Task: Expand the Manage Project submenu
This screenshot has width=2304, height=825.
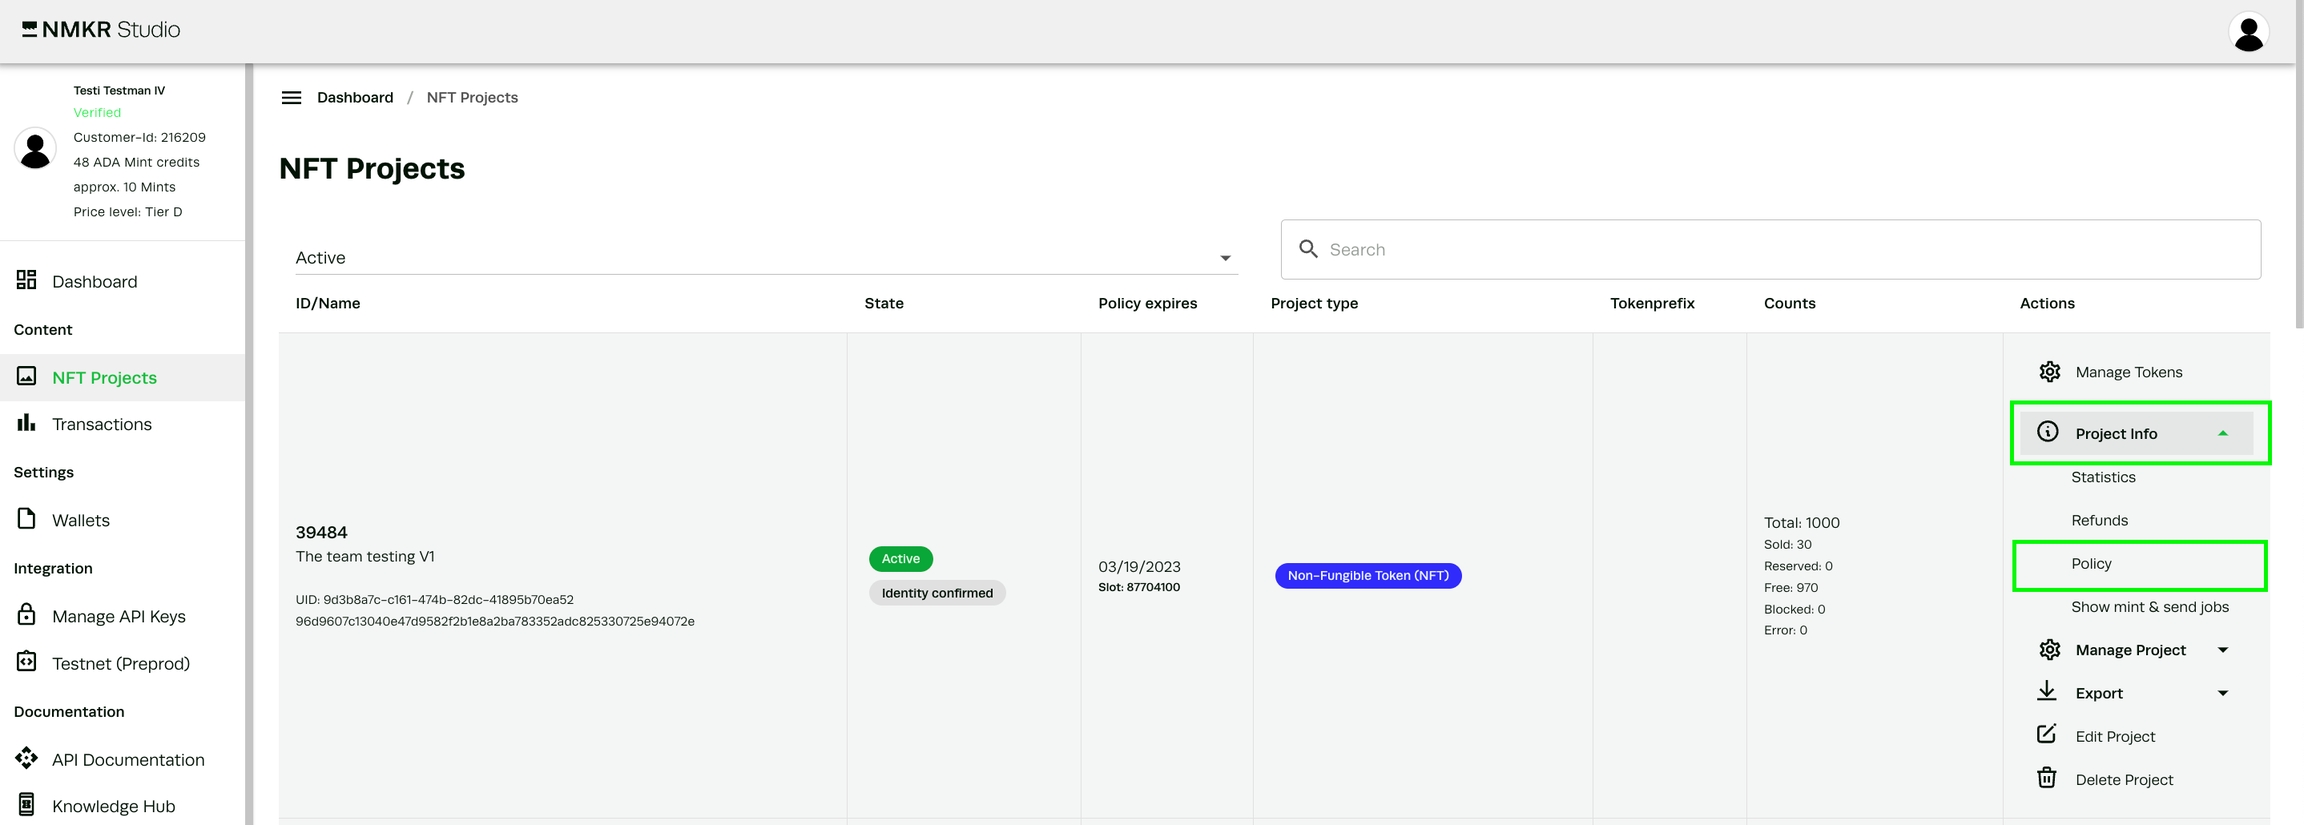Action: 2222,650
